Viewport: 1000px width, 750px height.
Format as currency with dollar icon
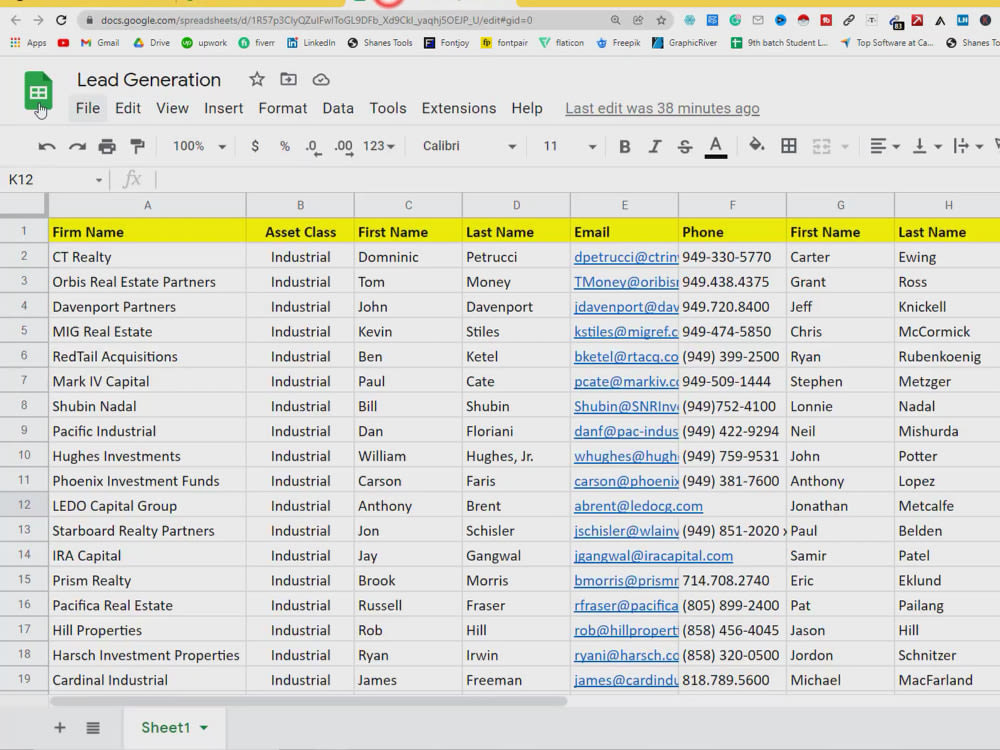(255, 146)
